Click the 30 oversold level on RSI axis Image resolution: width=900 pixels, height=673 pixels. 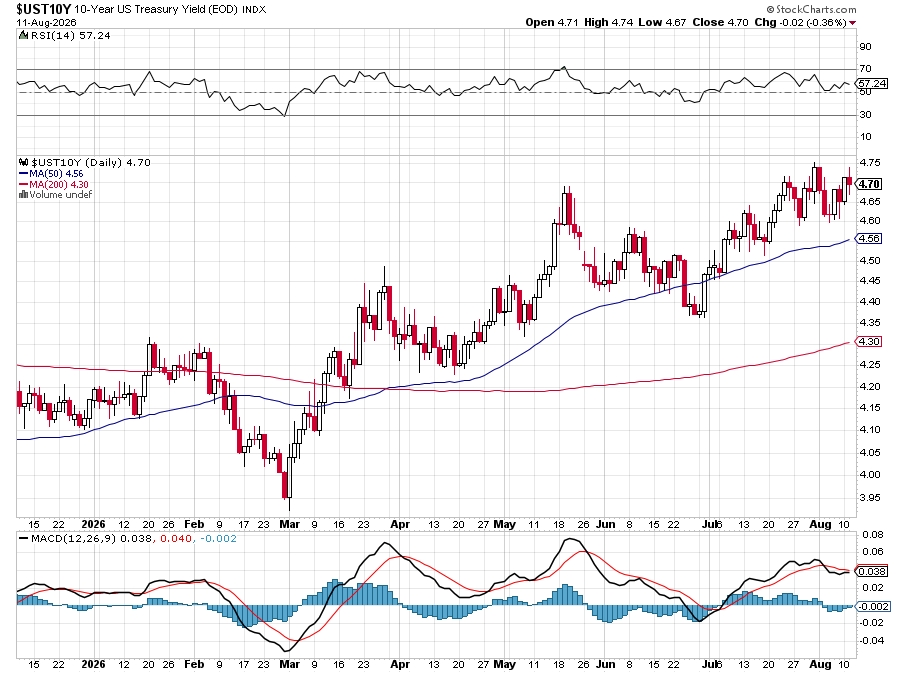865,115
